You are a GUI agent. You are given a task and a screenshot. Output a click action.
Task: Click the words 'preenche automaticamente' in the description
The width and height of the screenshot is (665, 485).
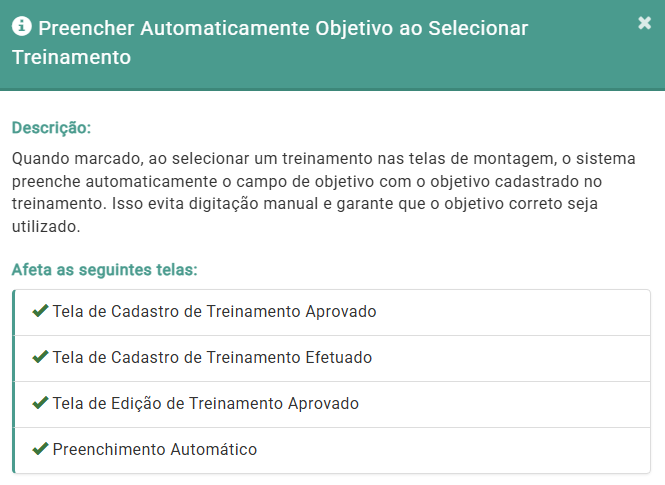coord(106,182)
